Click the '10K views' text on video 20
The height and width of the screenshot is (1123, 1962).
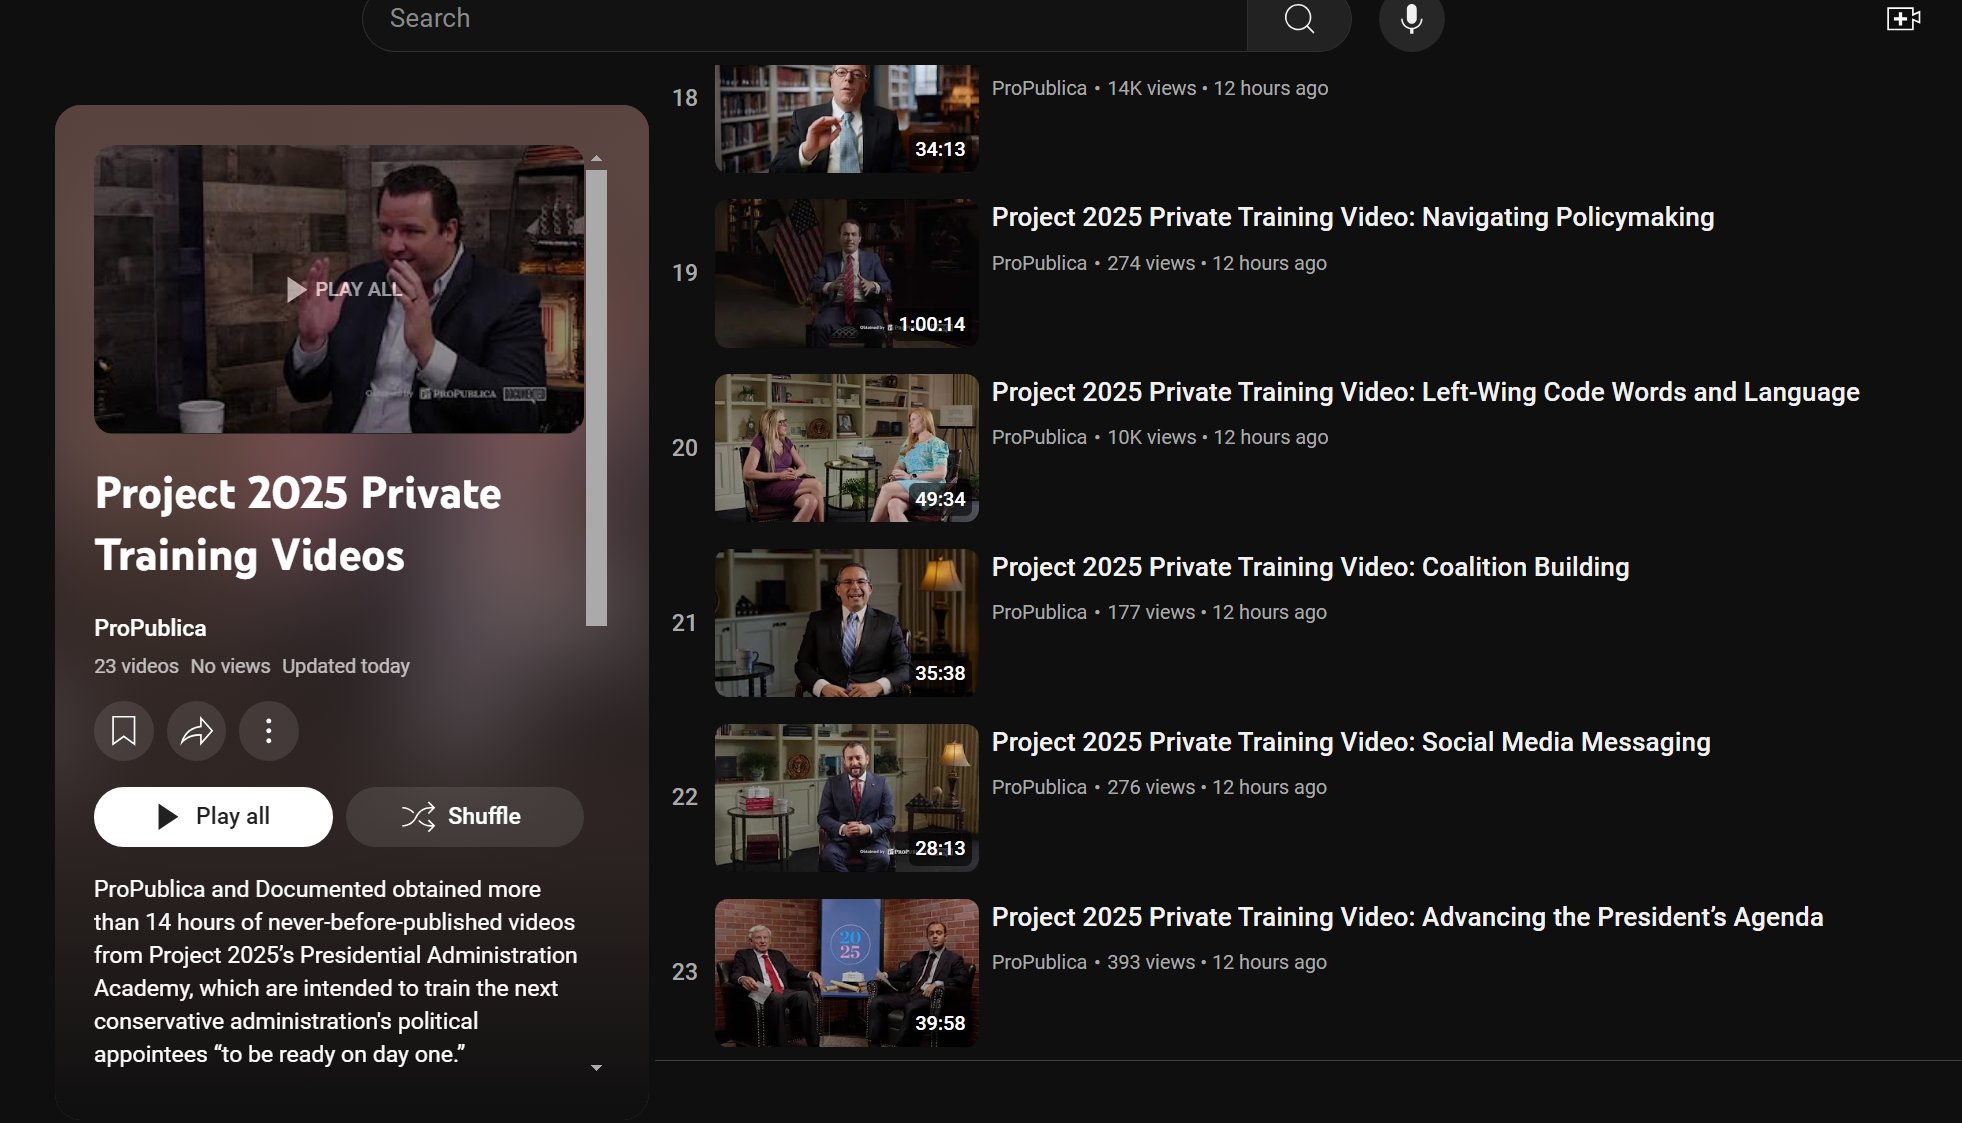pyautogui.click(x=1151, y=437)
